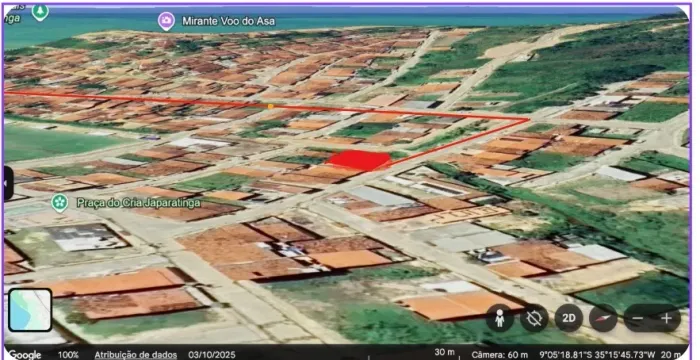The image size is (700, 360).
Task: Click the orange midpoint handle on red line
Action: tap(270, 106)
